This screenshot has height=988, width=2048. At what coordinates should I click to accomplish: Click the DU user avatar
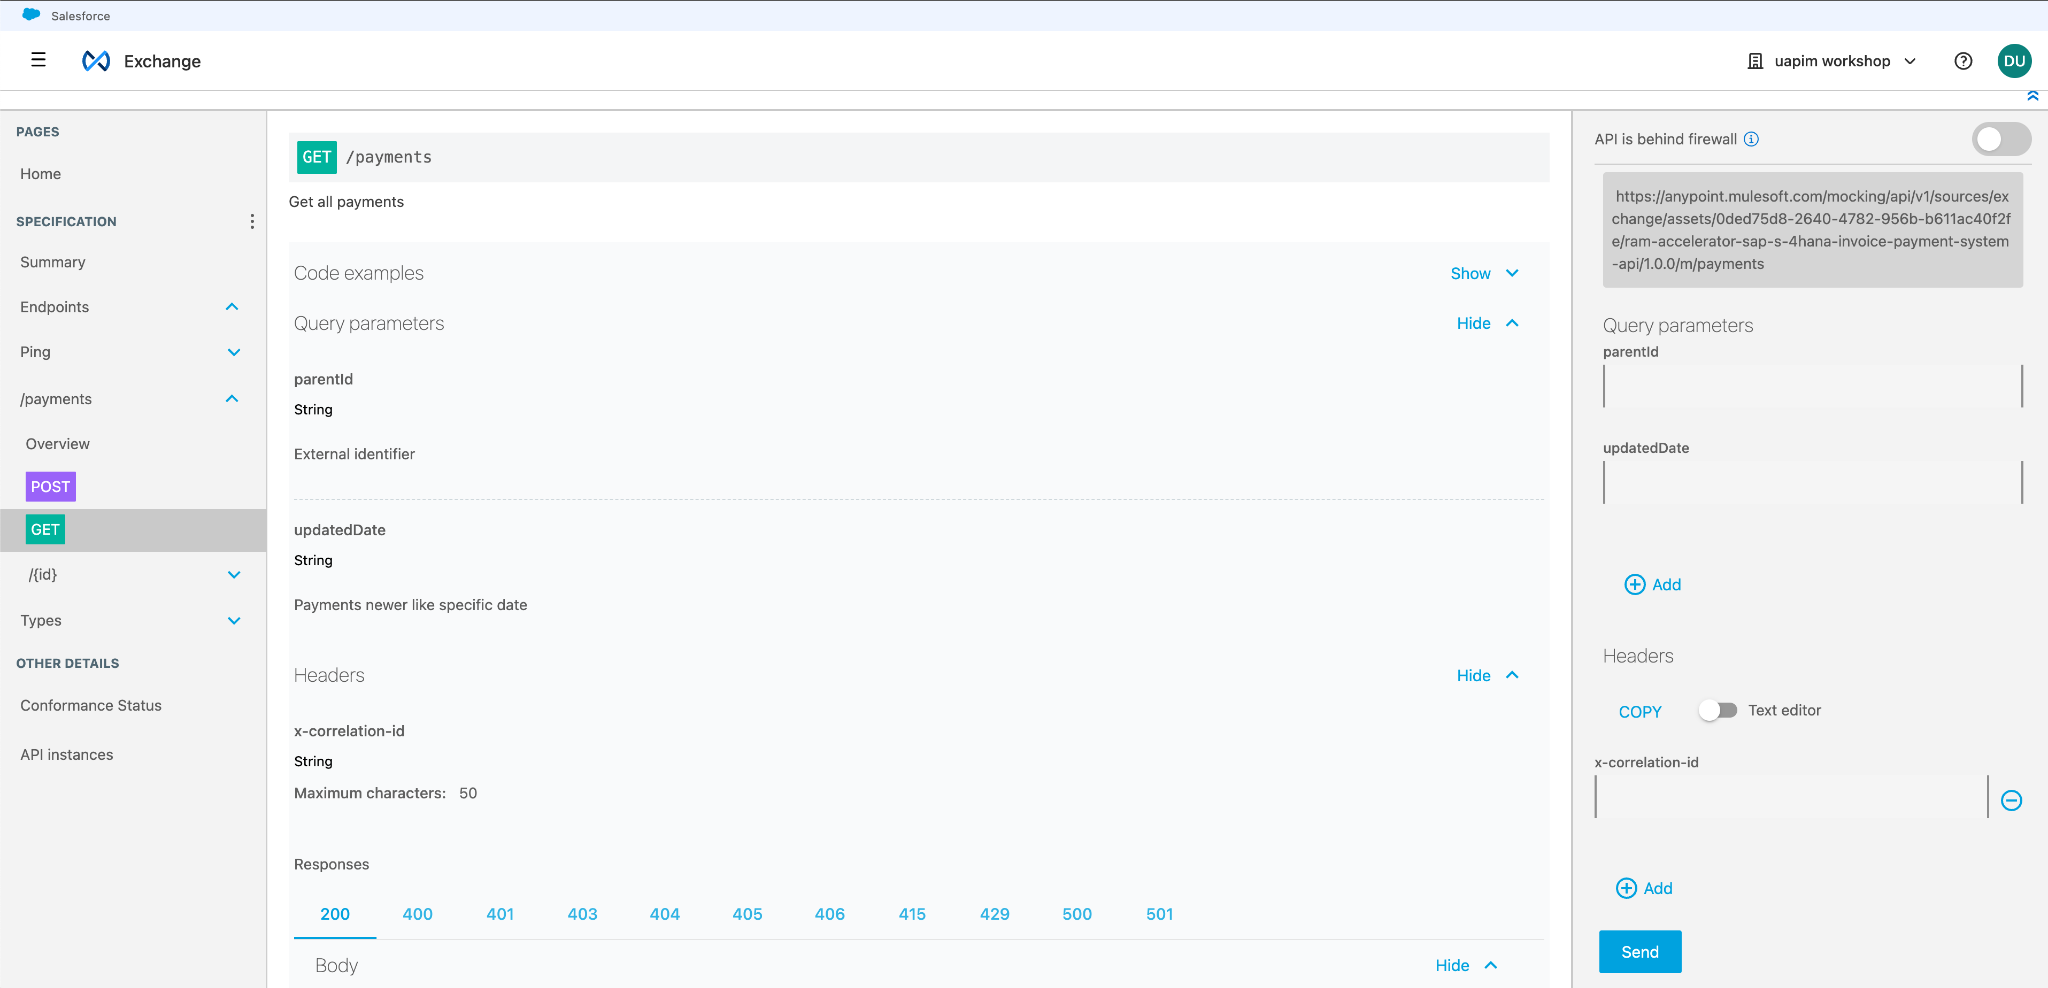click(x=2014, y=61)
